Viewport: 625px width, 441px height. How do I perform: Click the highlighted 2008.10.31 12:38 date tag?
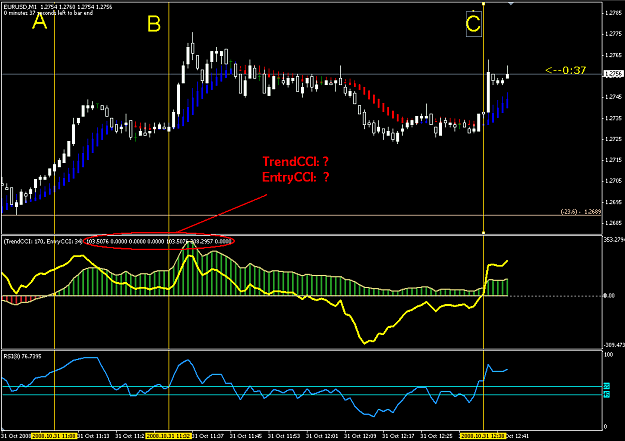click(x=483, y=436)
